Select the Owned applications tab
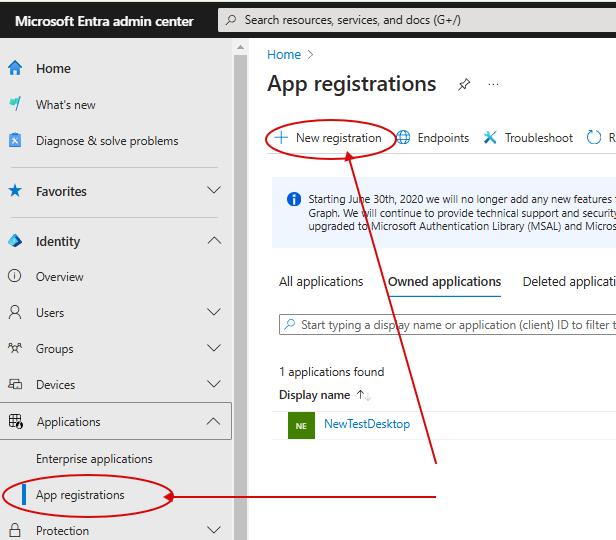This screenshot has width=616, height=540. click(x=444, y=282)
